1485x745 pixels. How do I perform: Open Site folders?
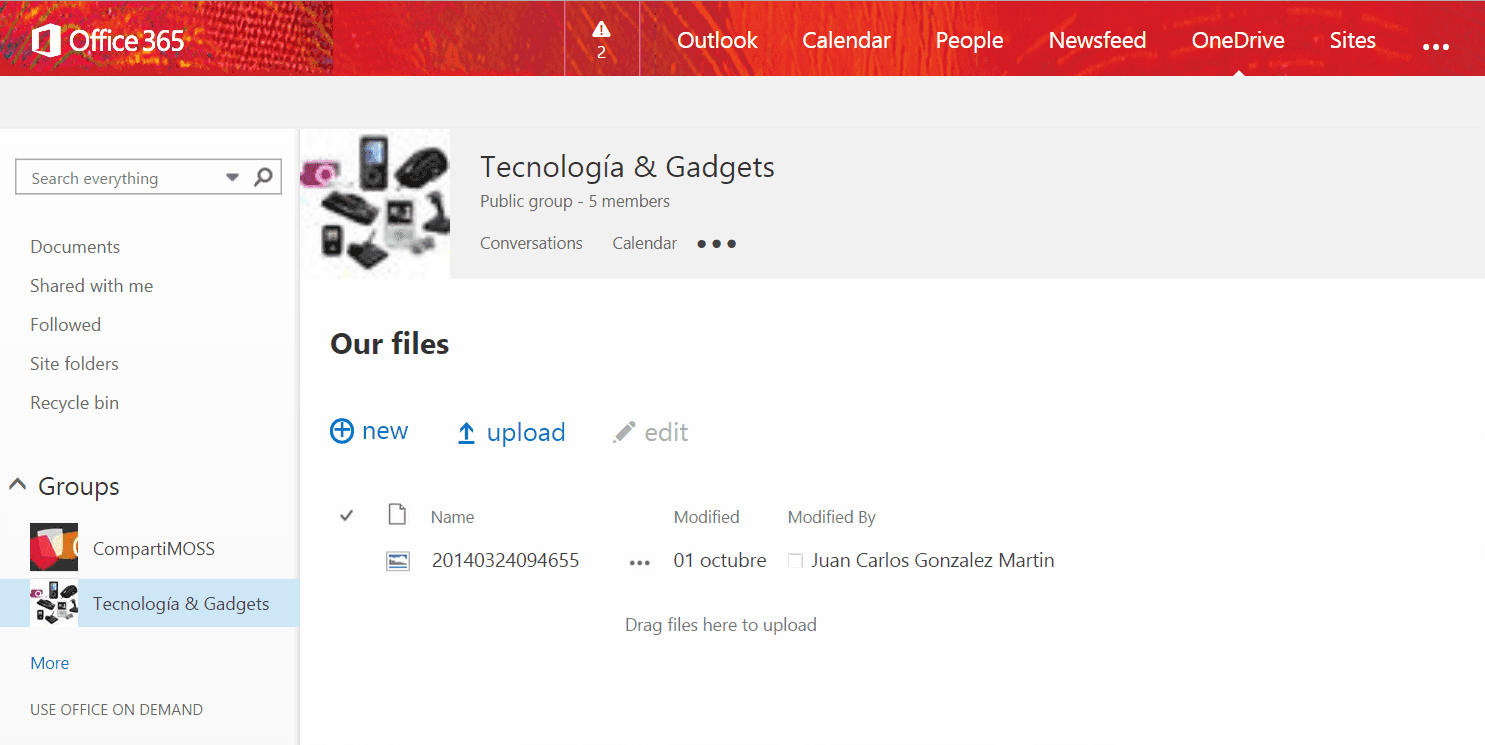[x=74, y=364]
